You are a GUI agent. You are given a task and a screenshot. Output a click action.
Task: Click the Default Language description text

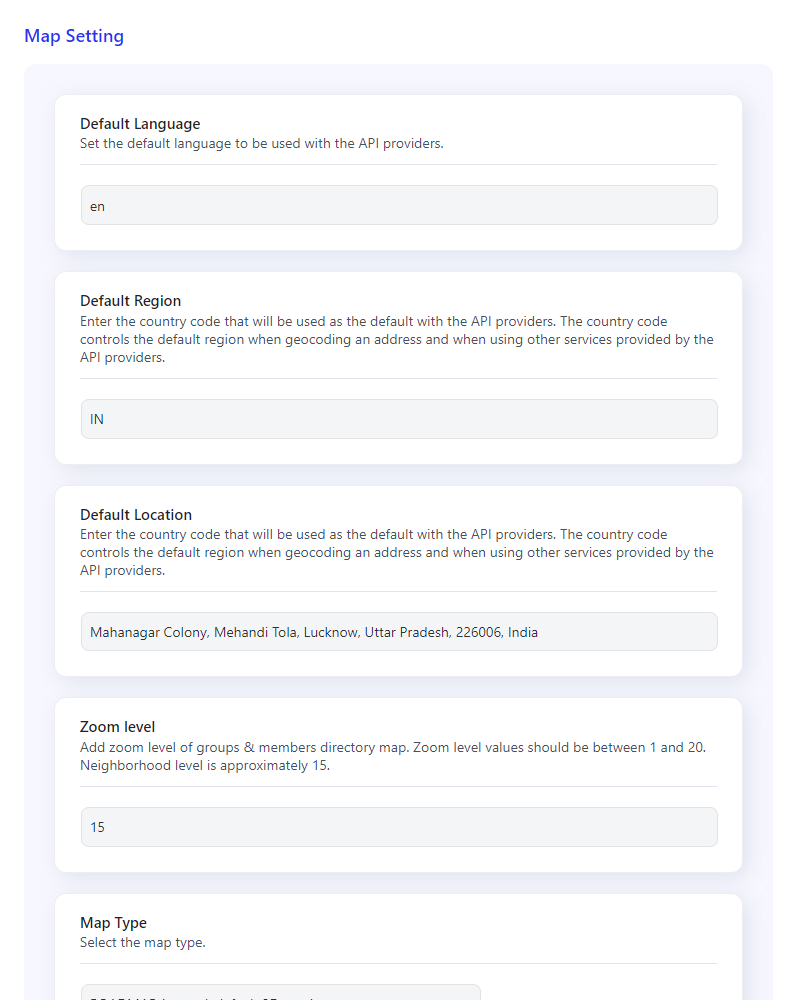point(261,143)
